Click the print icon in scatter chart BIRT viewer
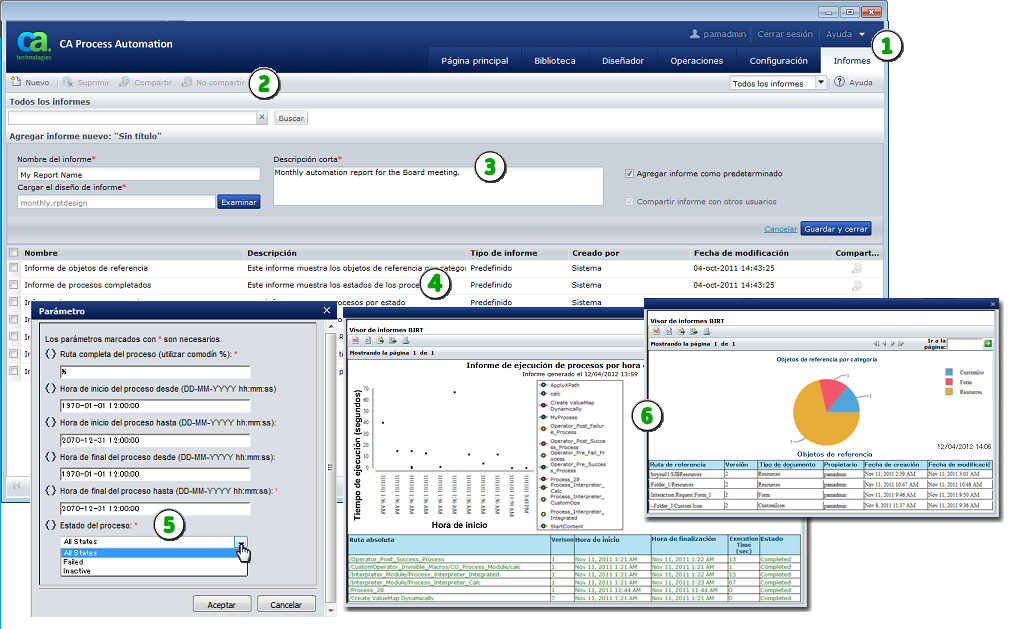Screen dimensions: 1010x629 tap(405, 340)
